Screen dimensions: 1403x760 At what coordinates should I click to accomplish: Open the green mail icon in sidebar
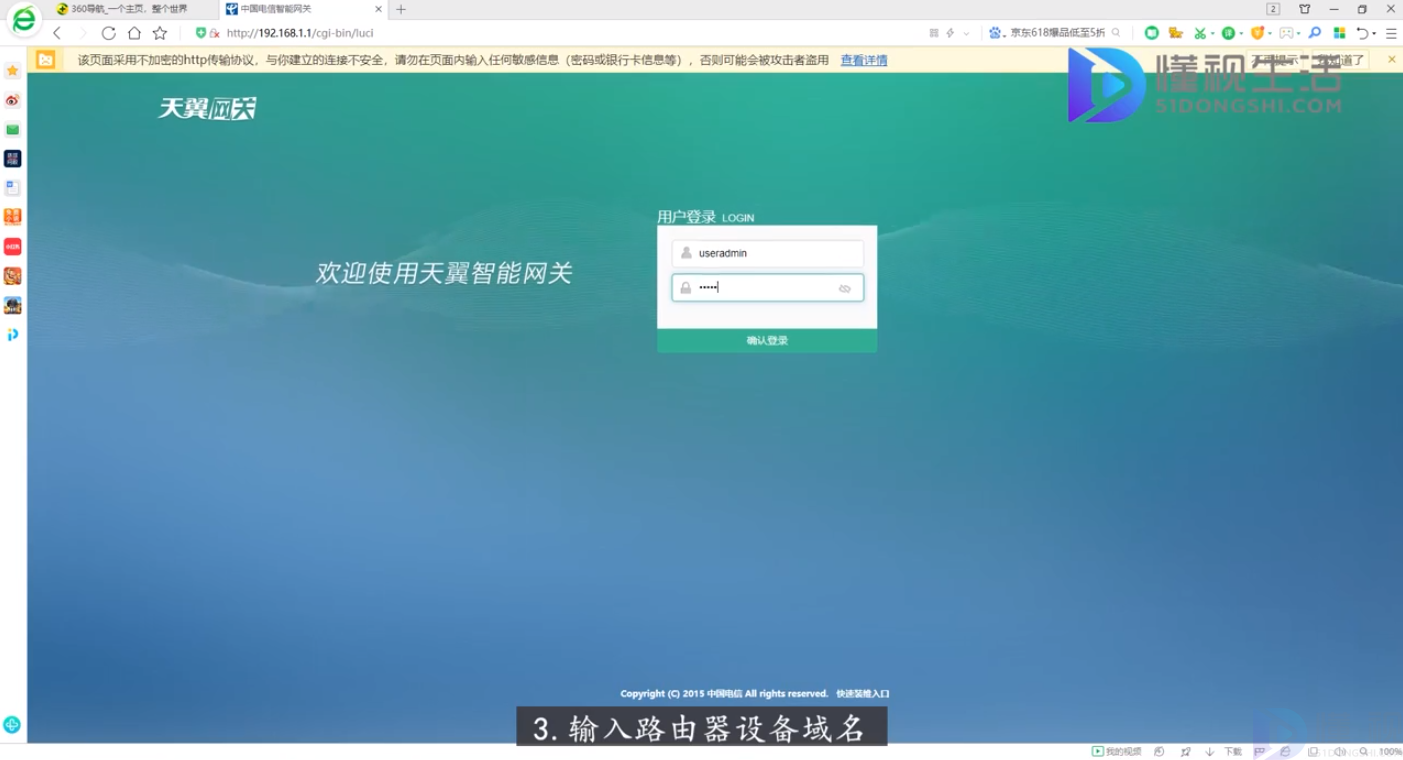point(12,129)
